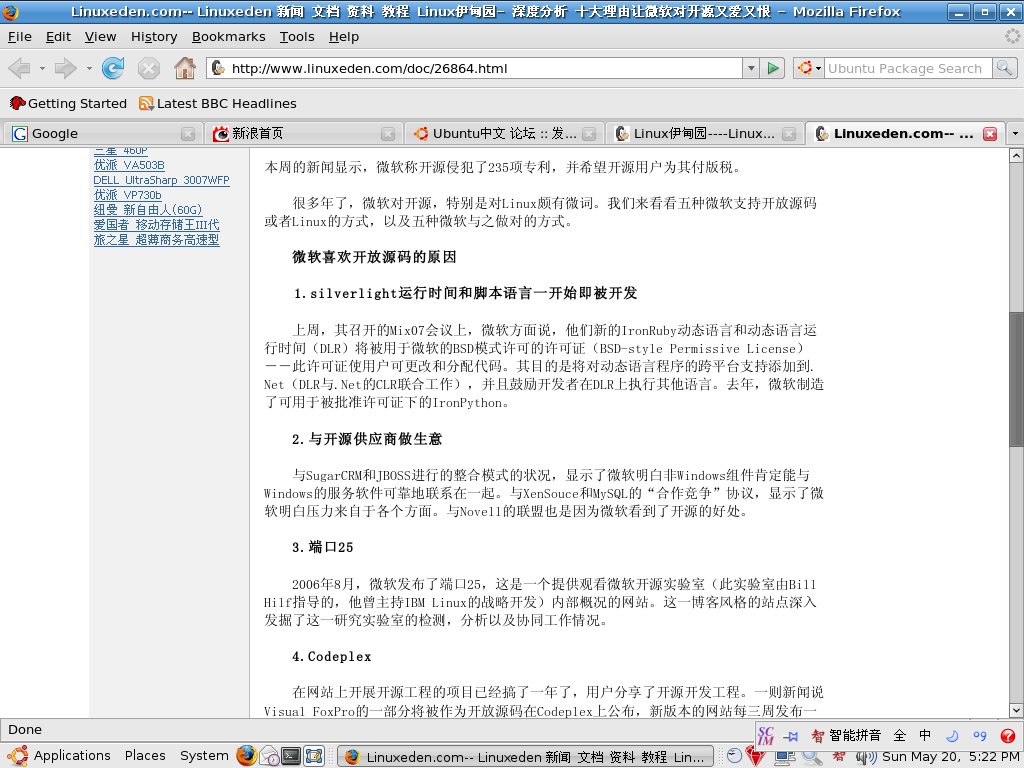
Task: Click the Firefox activity throbber icon
Action: point(1012,37)
